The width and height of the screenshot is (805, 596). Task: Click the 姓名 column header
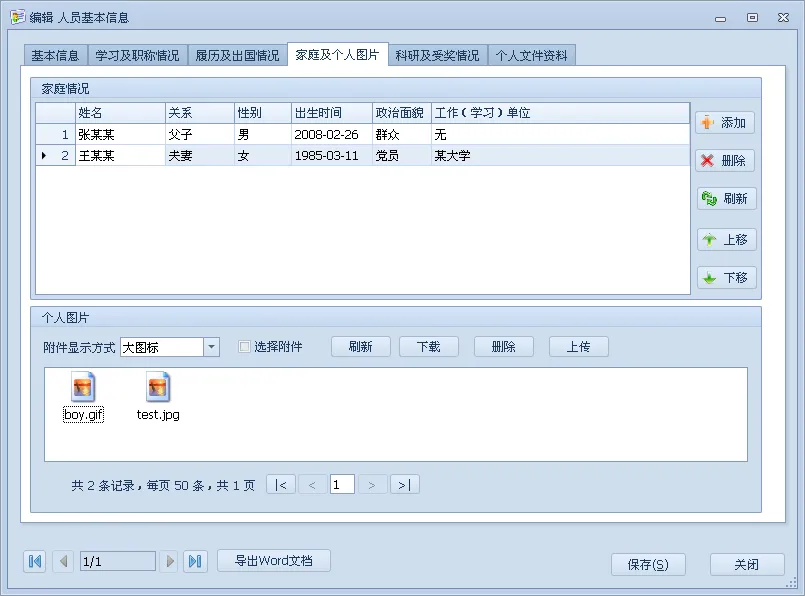click(x=120, y=113)
